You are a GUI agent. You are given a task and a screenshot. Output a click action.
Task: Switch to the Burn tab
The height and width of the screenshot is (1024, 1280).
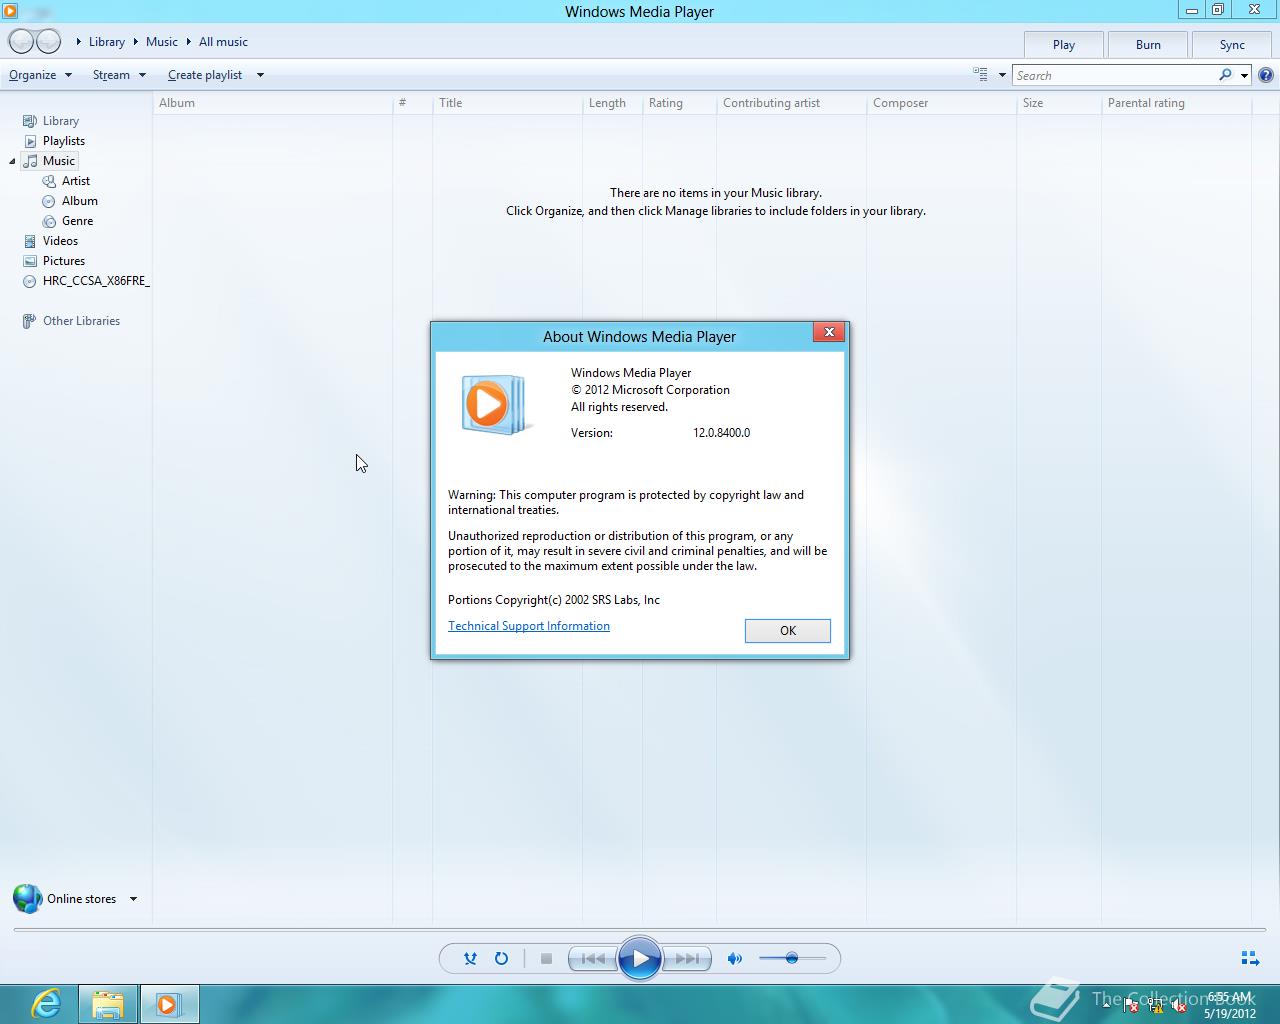click(1148, 45)
